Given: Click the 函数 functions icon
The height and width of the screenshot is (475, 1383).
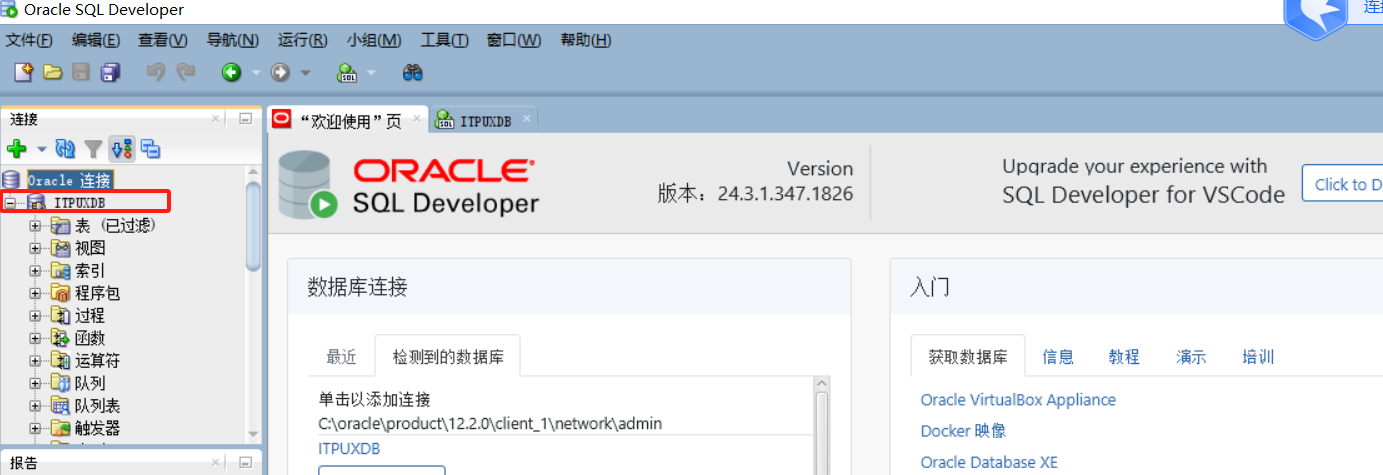Looking at the screenshot, I should [x=61, y=338].
